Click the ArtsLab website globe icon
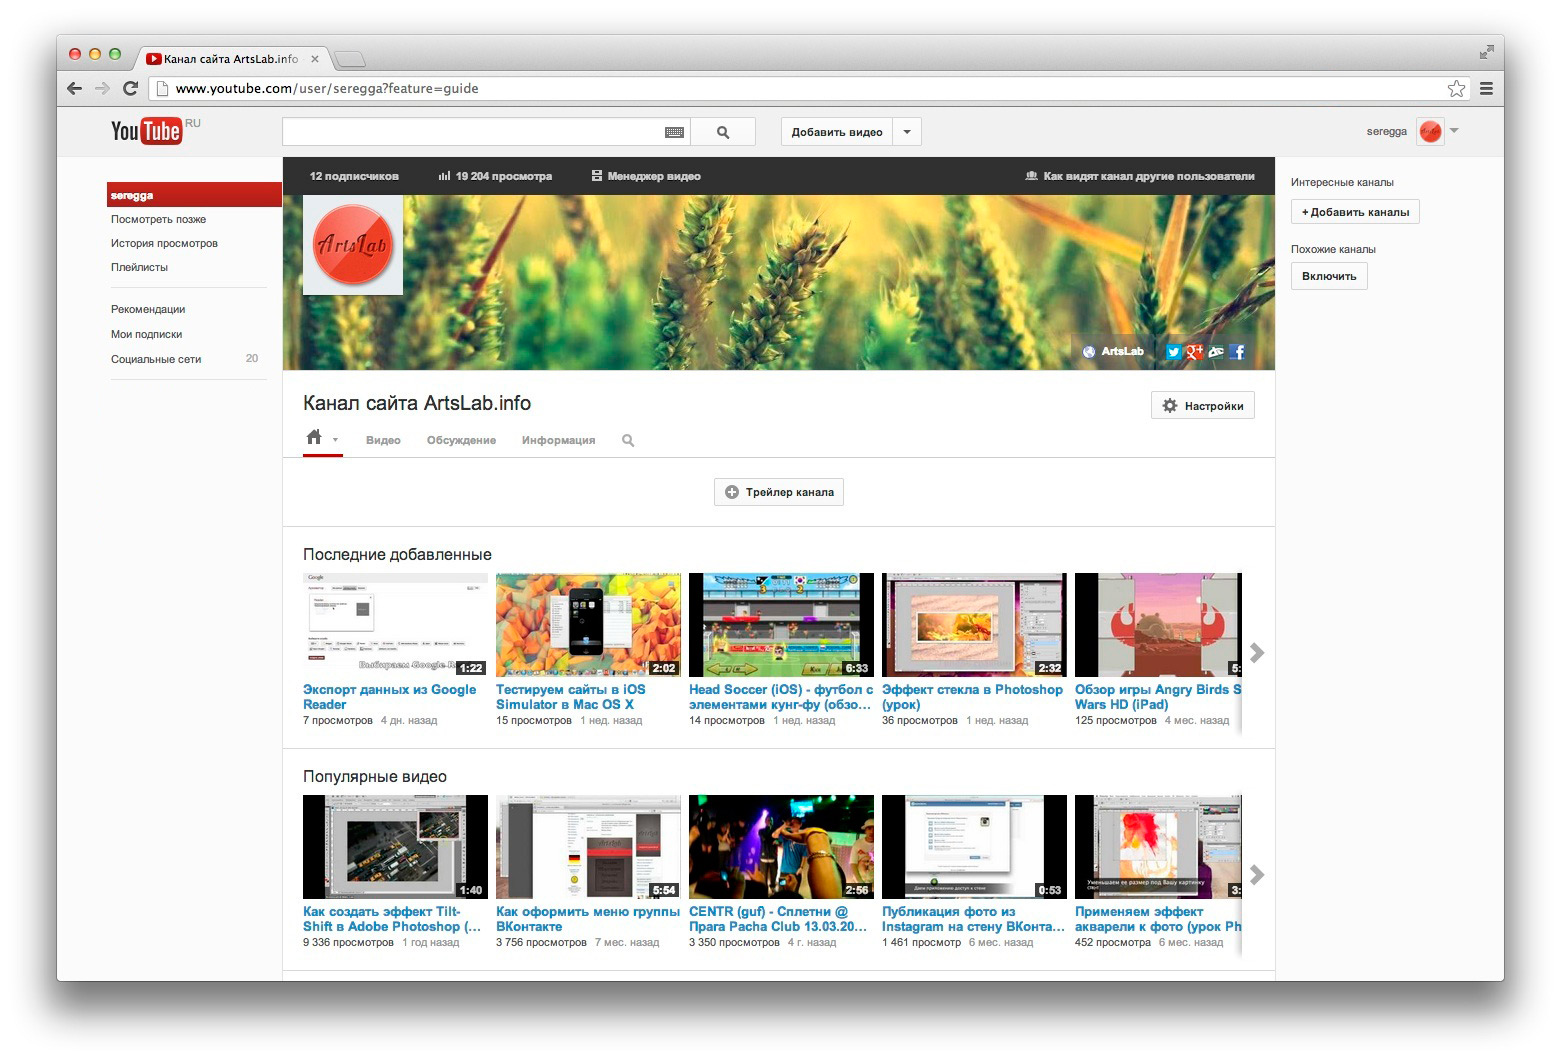This screenshot has width=1561, height=1060. click(1089, 351)
